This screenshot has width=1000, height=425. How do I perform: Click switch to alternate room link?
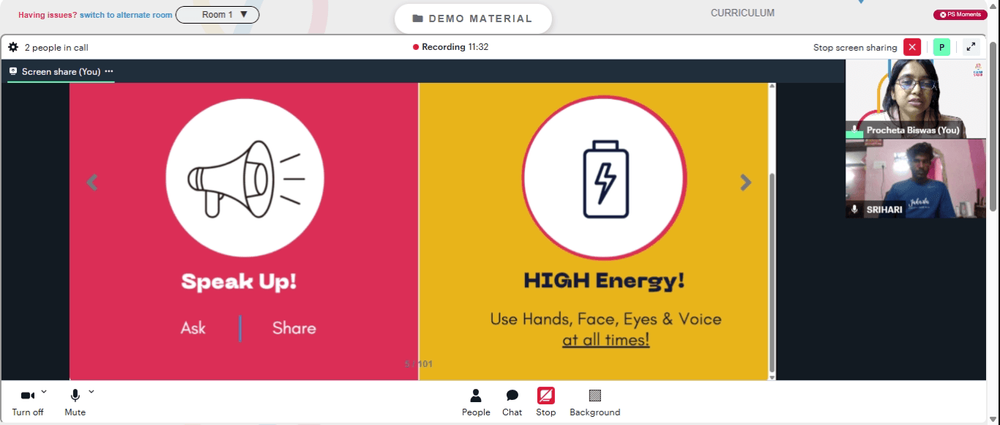click(x=126, y=15)
